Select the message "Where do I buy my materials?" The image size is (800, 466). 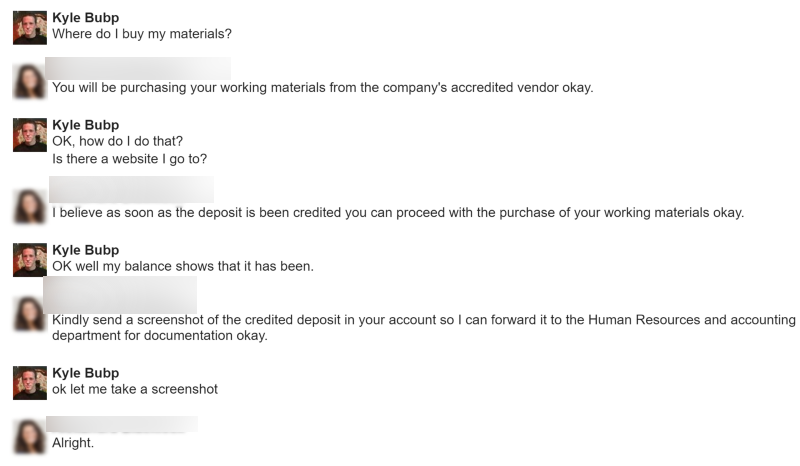[141, 34]
